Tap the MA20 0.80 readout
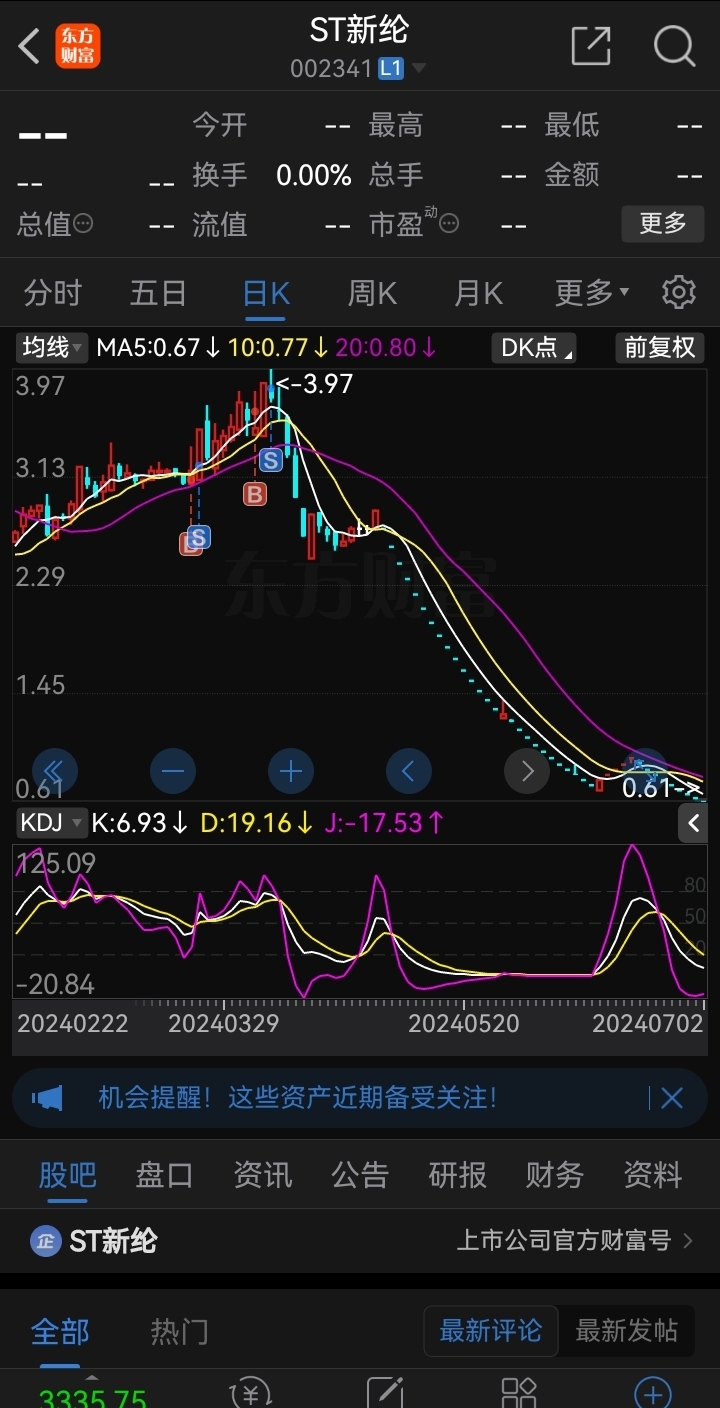Screen dimensions: 720x1408 tap(386, 348)
